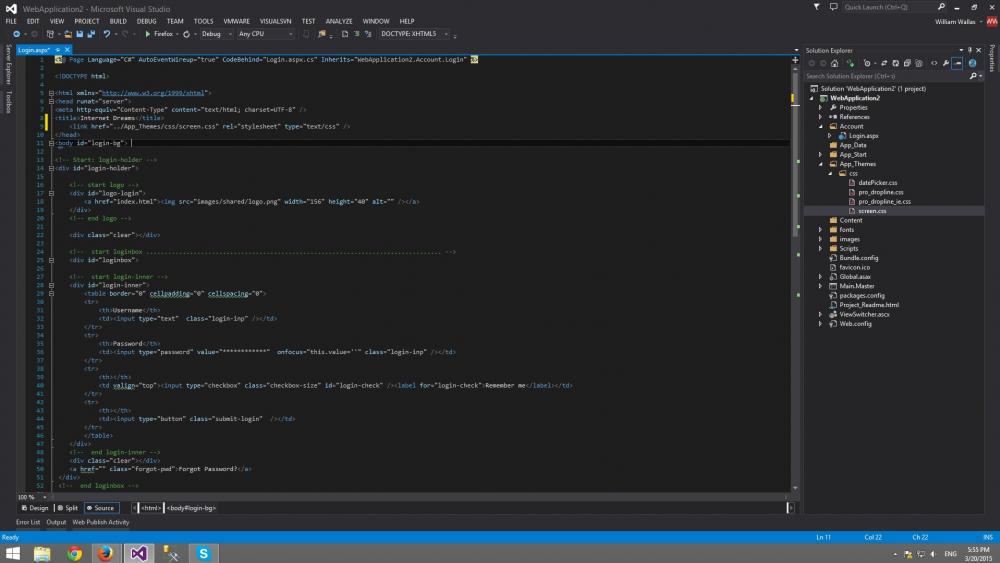Viewport: 1000px width, 563px height.
Task: Open Windows Start button
Action: click(x=12, y=553)
